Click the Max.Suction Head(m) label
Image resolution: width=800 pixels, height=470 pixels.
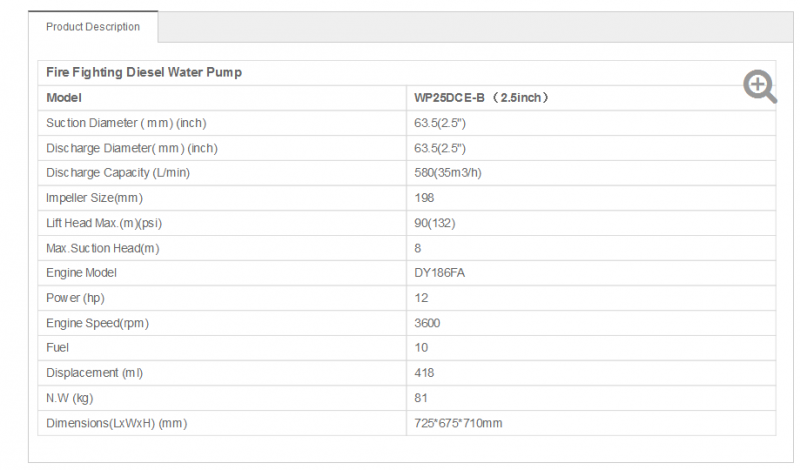tap(103, 248)
